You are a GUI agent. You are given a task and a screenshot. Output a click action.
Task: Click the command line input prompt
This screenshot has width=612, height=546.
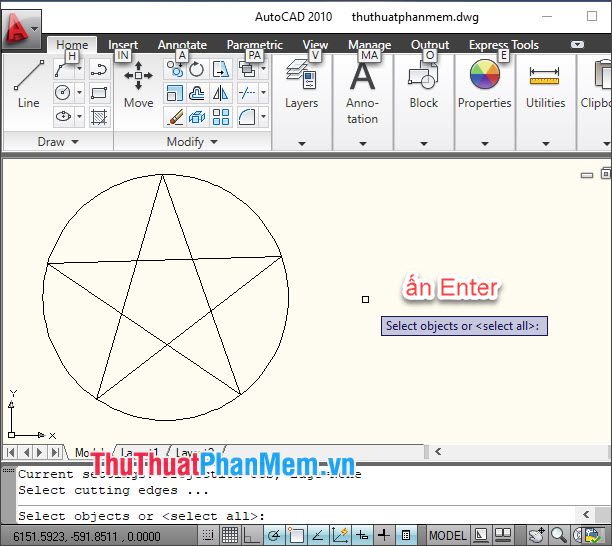[297, 516]
